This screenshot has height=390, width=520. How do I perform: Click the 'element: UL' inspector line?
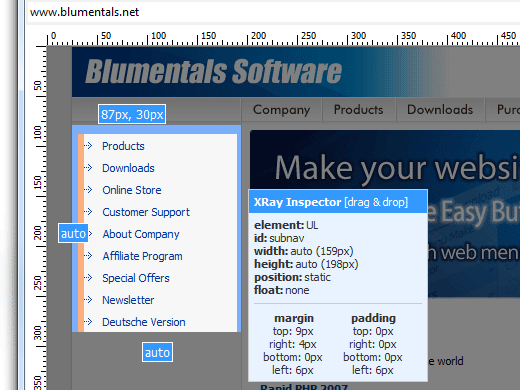pos(286,225)
